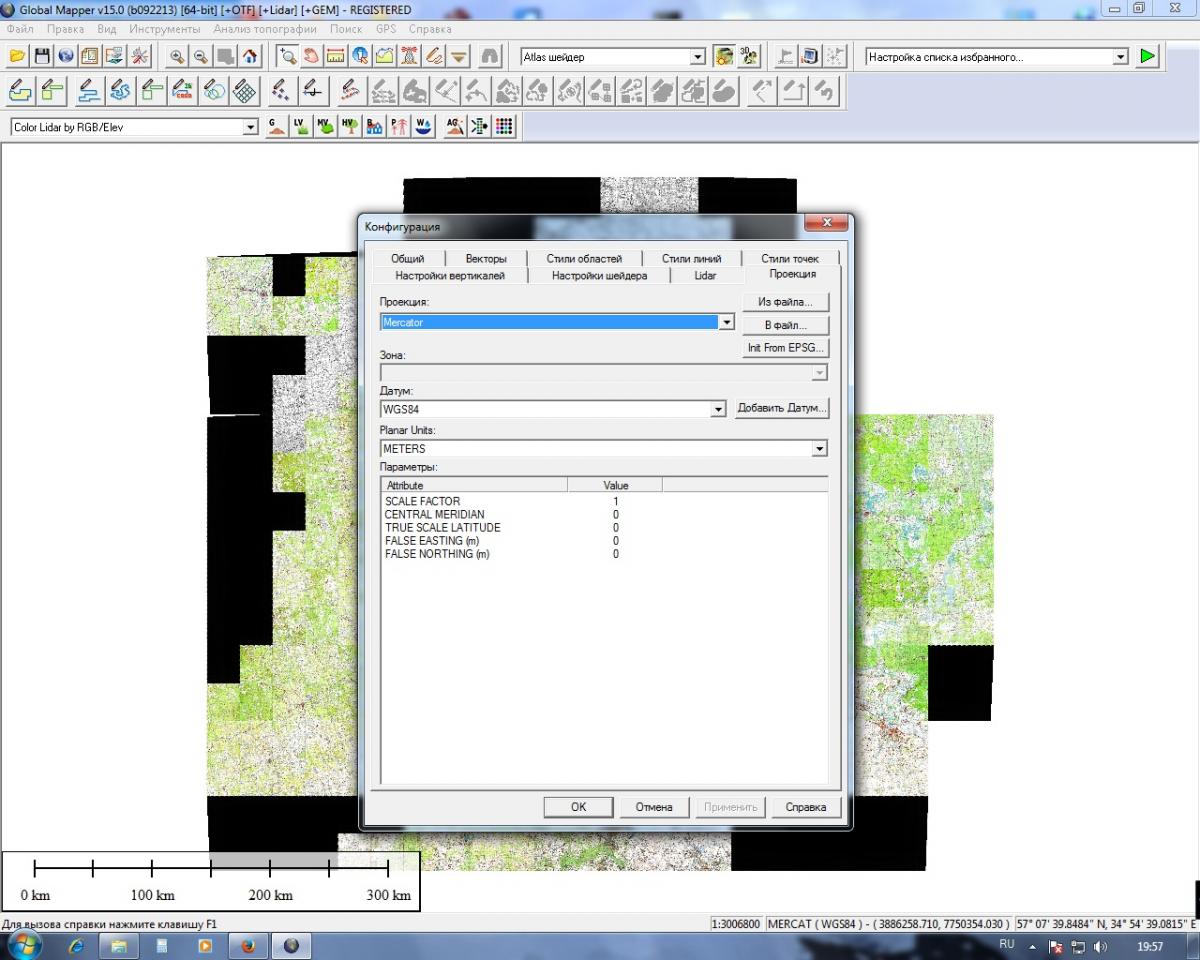Open the WGS84 datum dropdown

(717, 410)
